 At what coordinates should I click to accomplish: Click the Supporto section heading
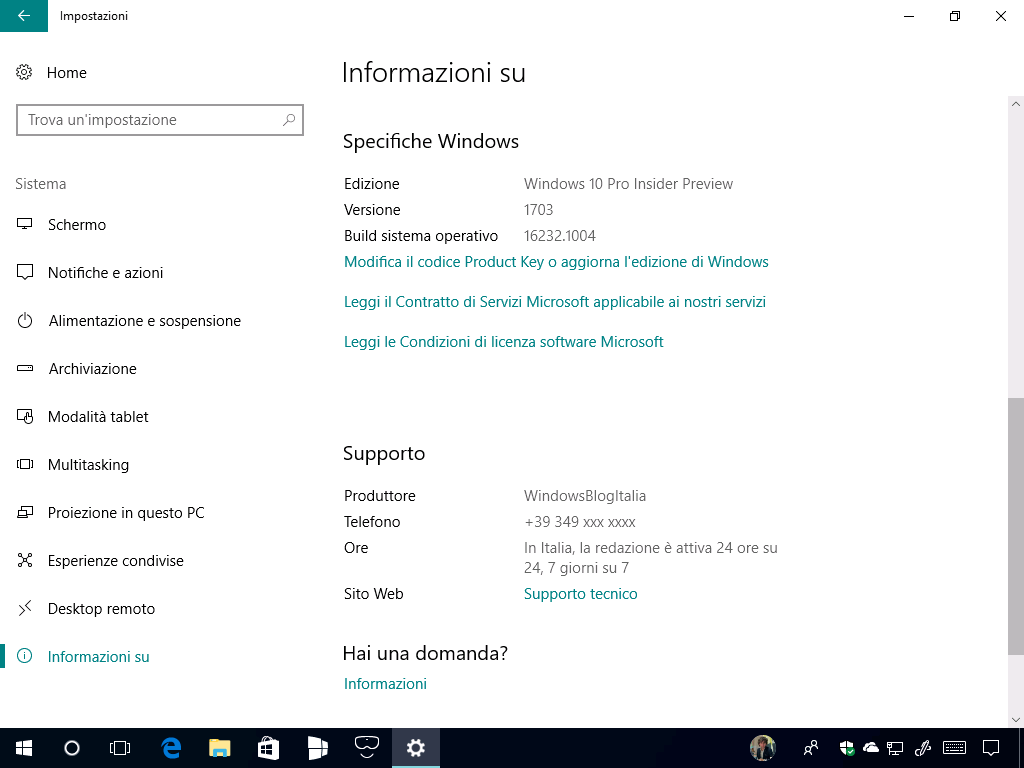384,454
